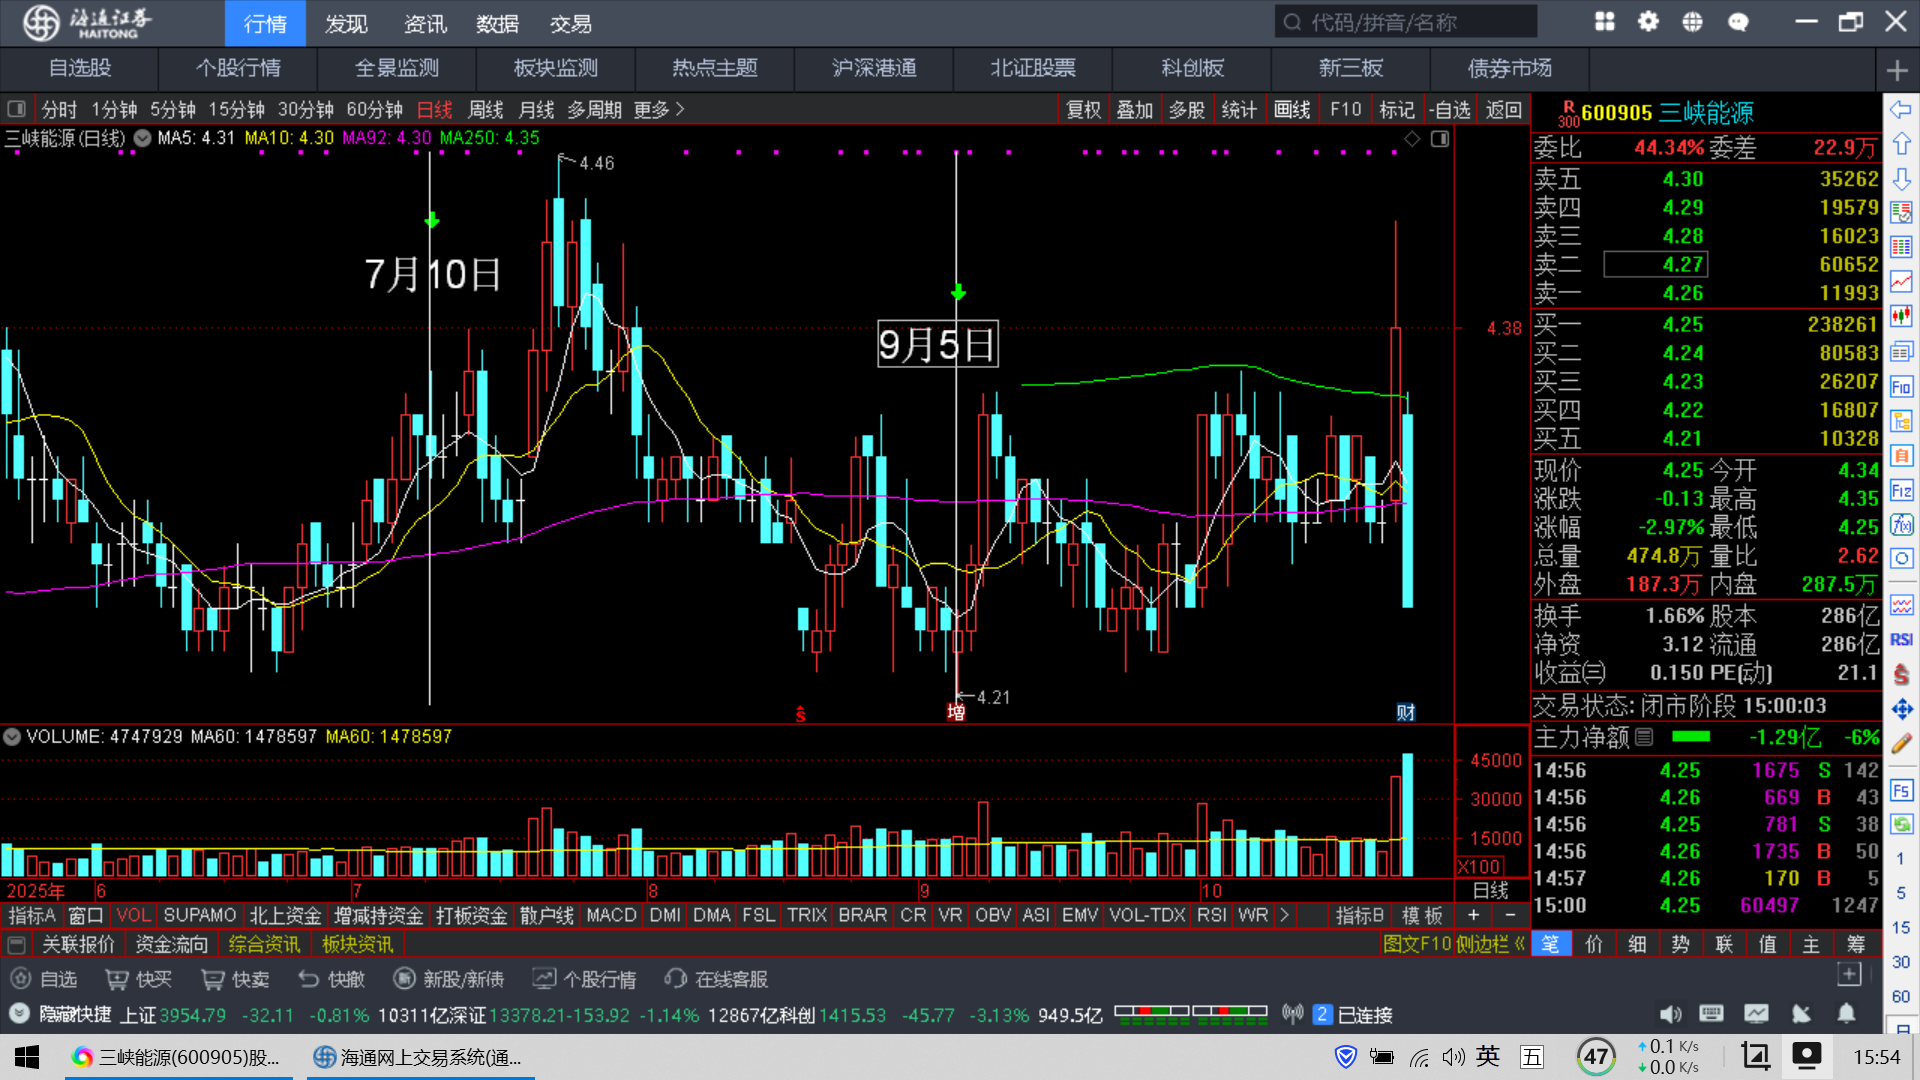This screenshot has width=1920, height=1080.
Task: Click the 快撤 quick cancel icon
Action: [x=309, y=979]
